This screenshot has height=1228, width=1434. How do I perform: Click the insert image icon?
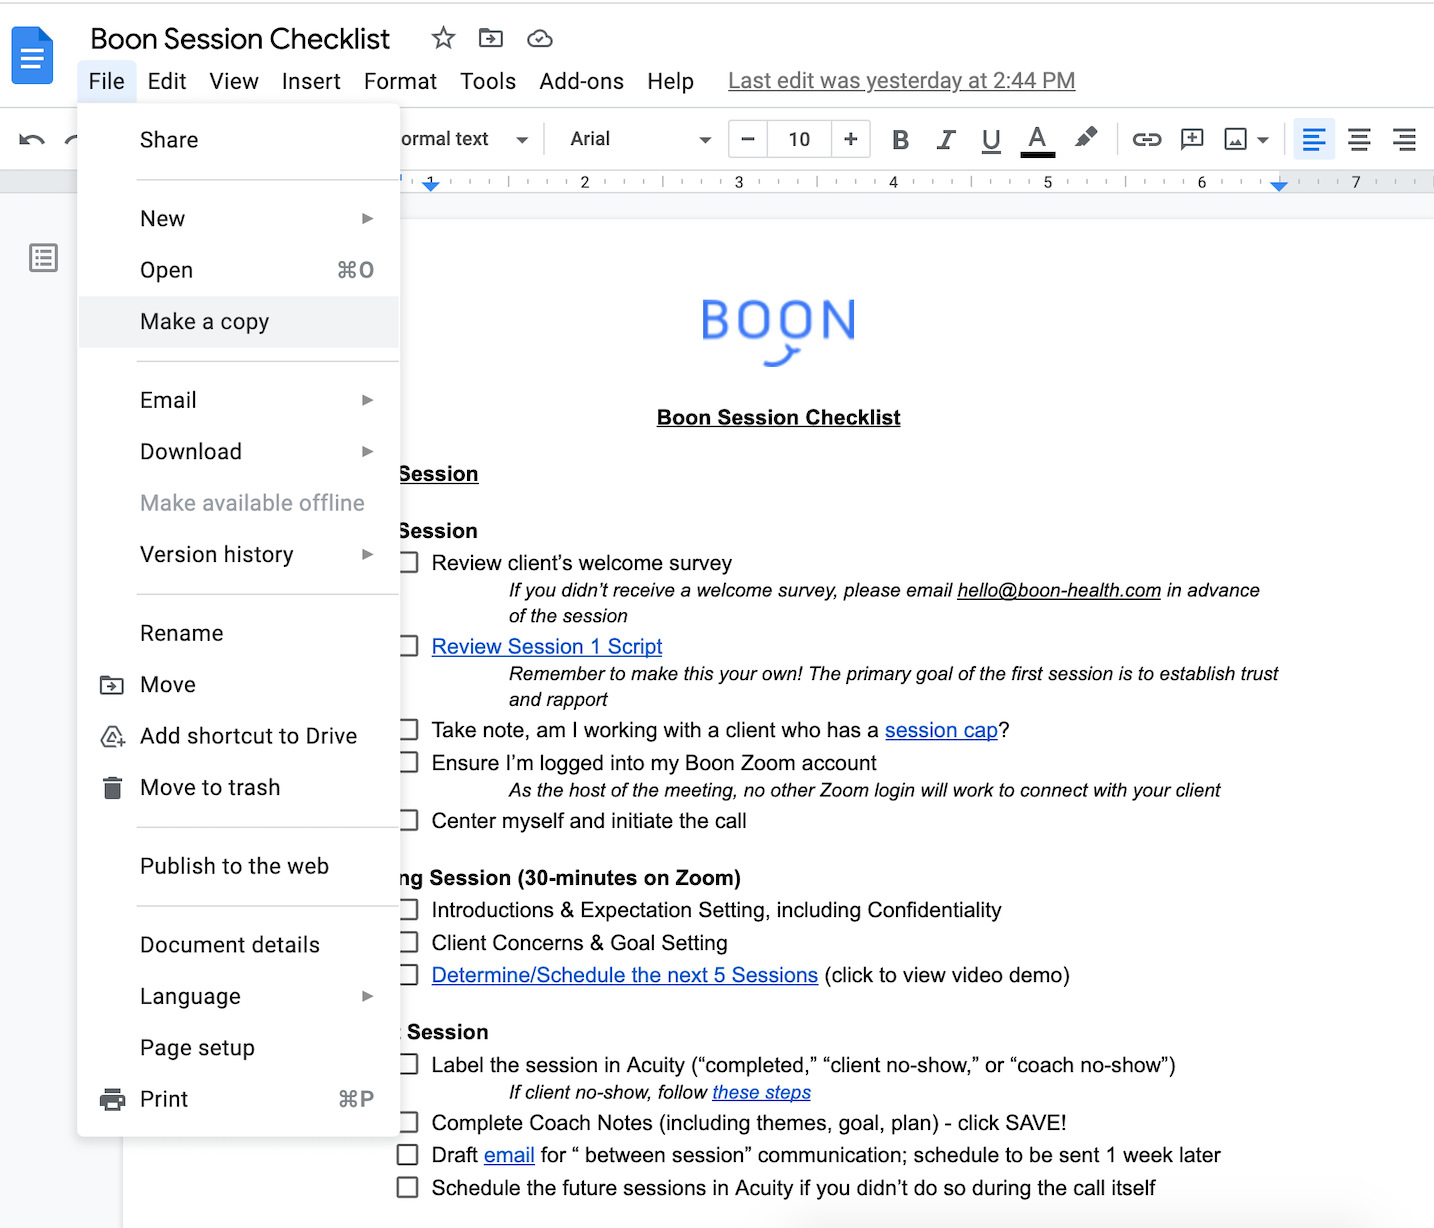pos(1236,140)
